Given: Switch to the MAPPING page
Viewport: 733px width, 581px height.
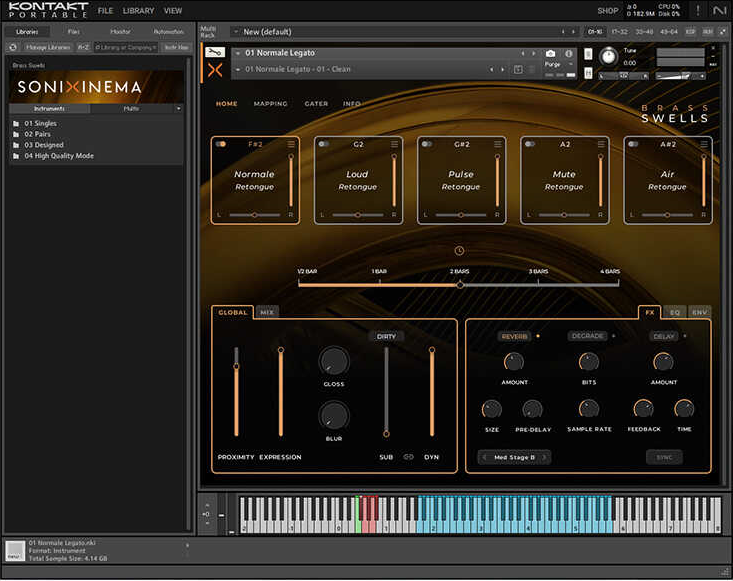Looking at the screenshot, I should 270,104.
